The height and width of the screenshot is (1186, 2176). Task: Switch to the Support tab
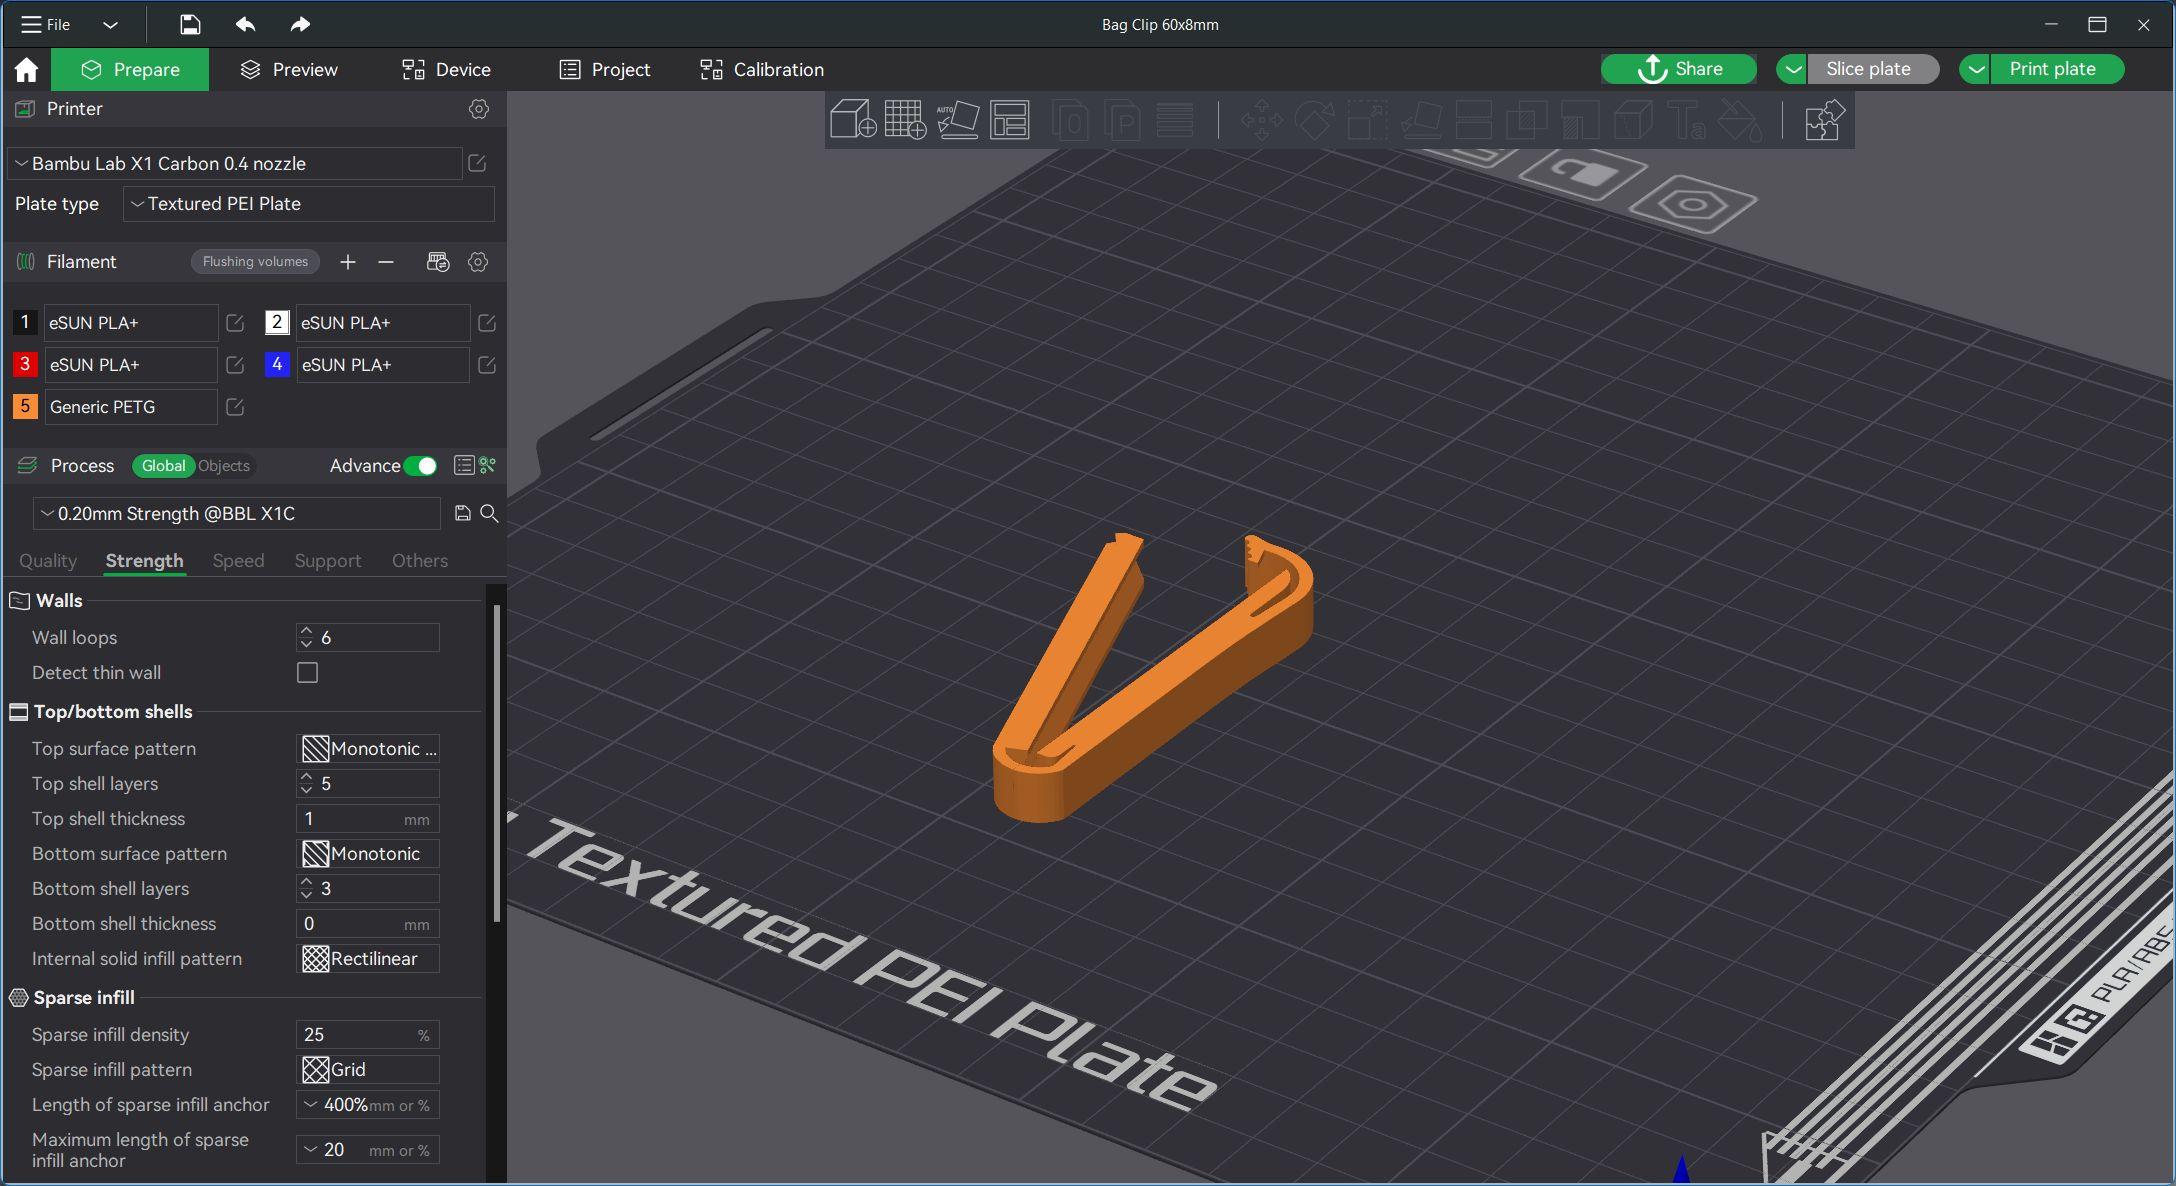(x=327, y=559)
